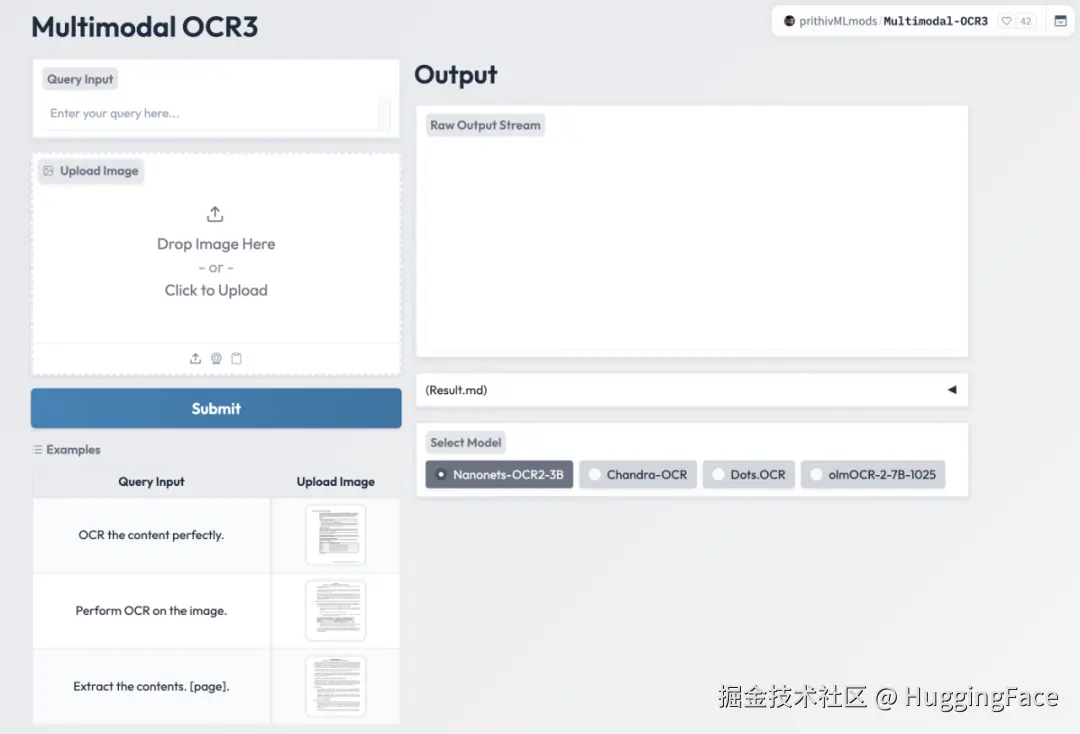
Task: Click the paste from clipboard icon
Action: [236, 358]
